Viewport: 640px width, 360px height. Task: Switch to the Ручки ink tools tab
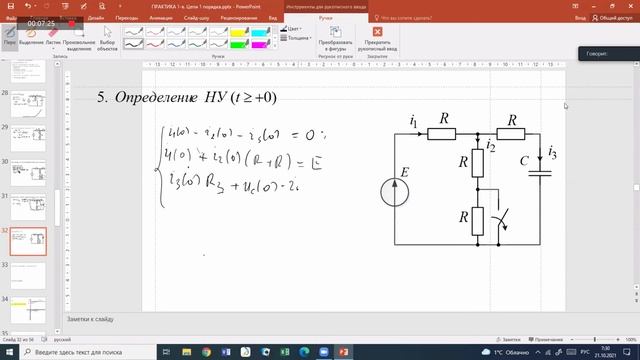pyautogui.click(x=326, y=18)
